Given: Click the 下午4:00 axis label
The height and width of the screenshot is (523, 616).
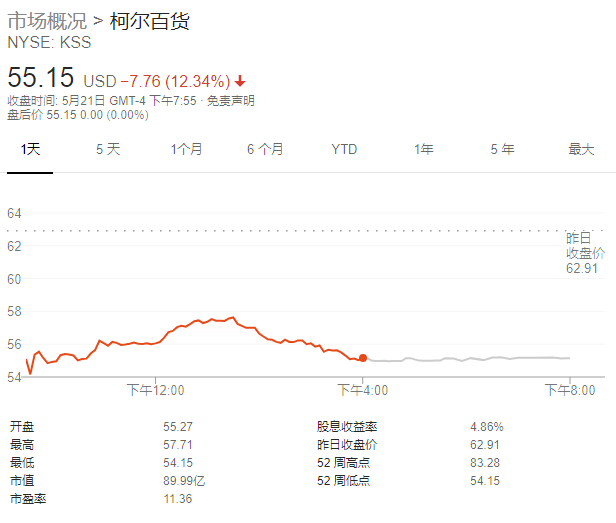Looking at the screenshot, I should click(x=363, y=390).
